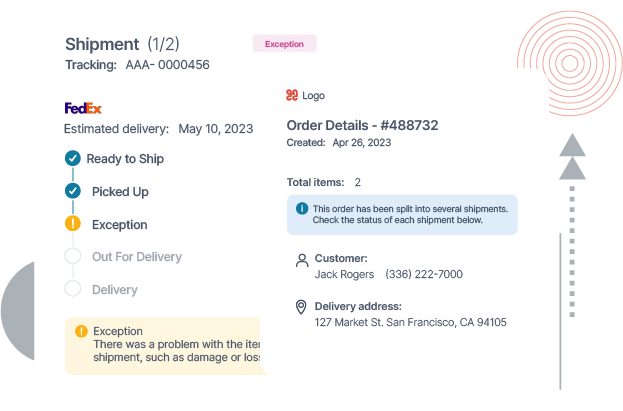Click the gray double up-arrow graphic

point(572,157)
